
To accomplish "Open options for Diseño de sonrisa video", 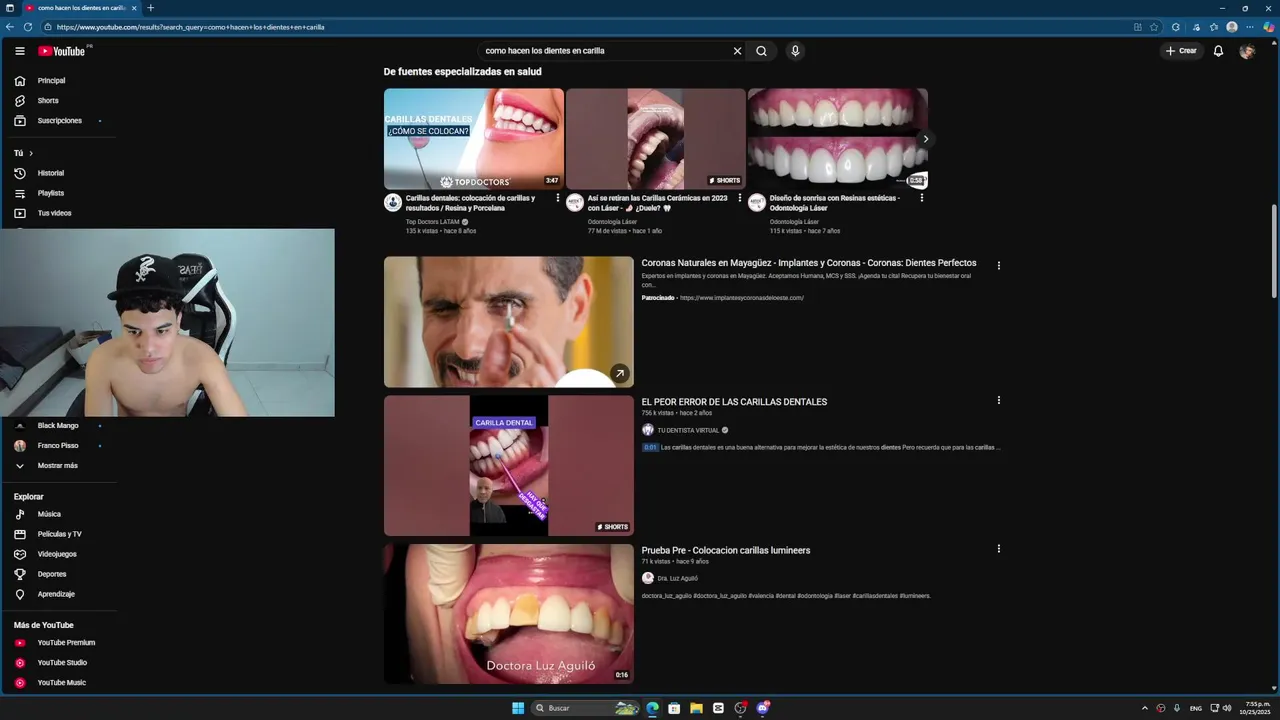I will coord(922,198).
